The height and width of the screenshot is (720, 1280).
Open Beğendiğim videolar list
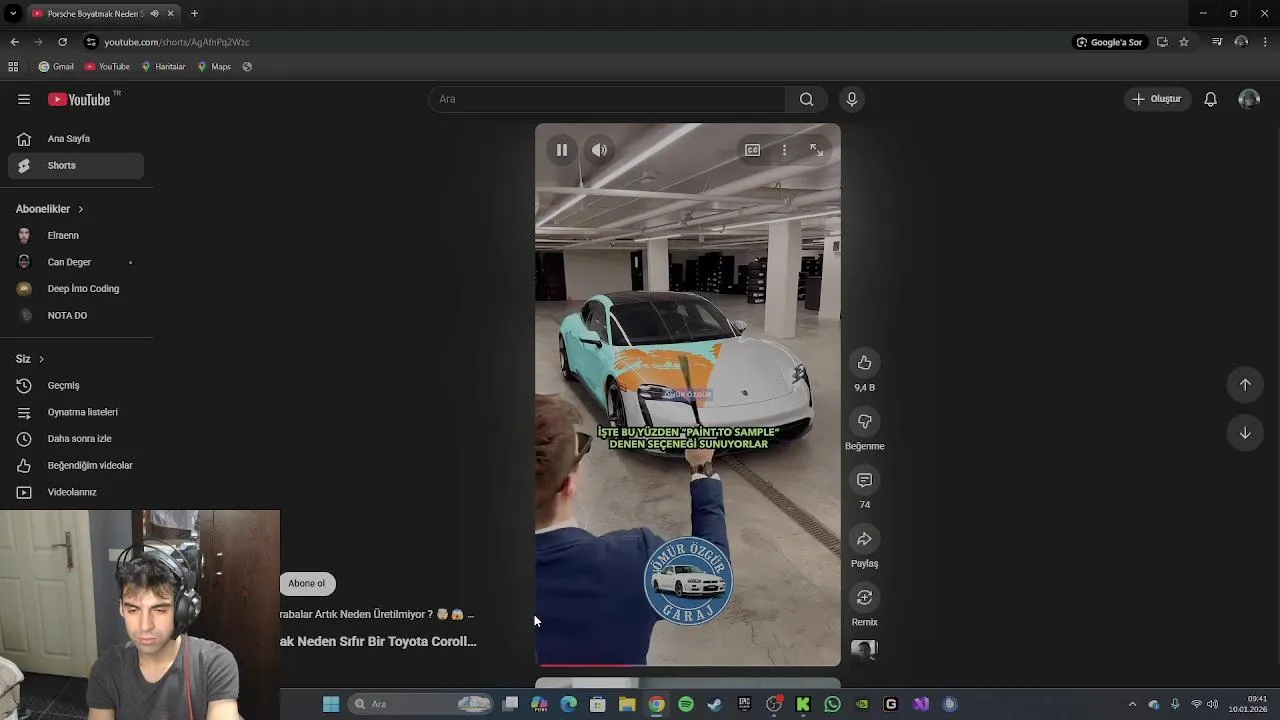point(76,465)
